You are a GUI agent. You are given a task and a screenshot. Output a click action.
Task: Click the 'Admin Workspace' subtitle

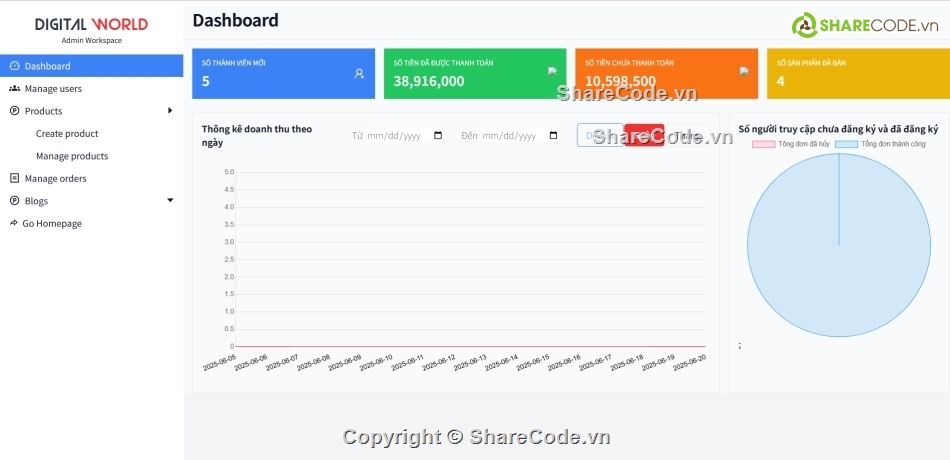tap(91, 41)
